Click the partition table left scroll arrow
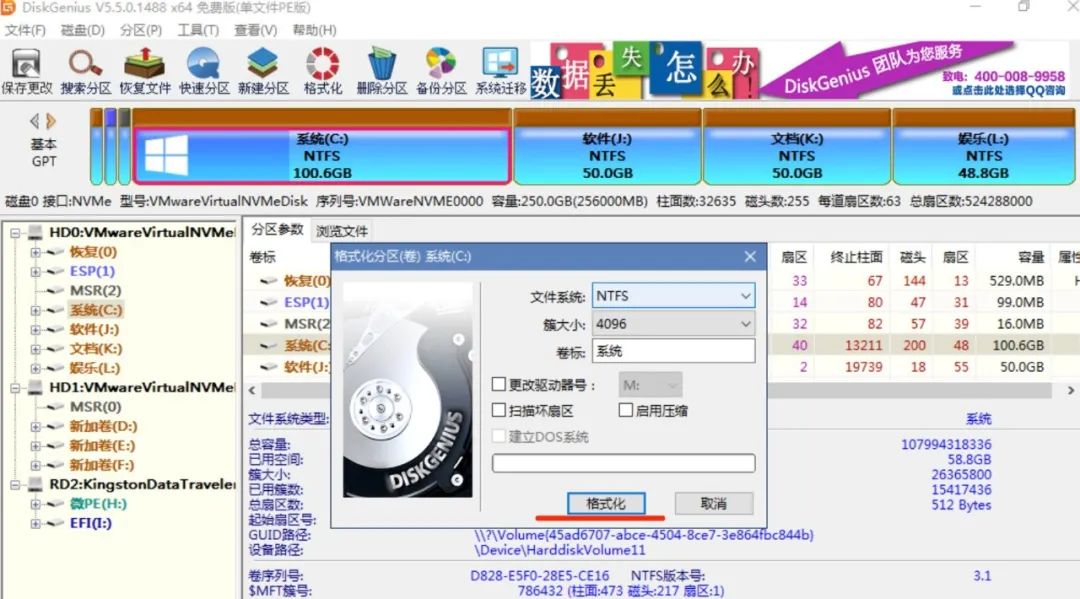 252,390
